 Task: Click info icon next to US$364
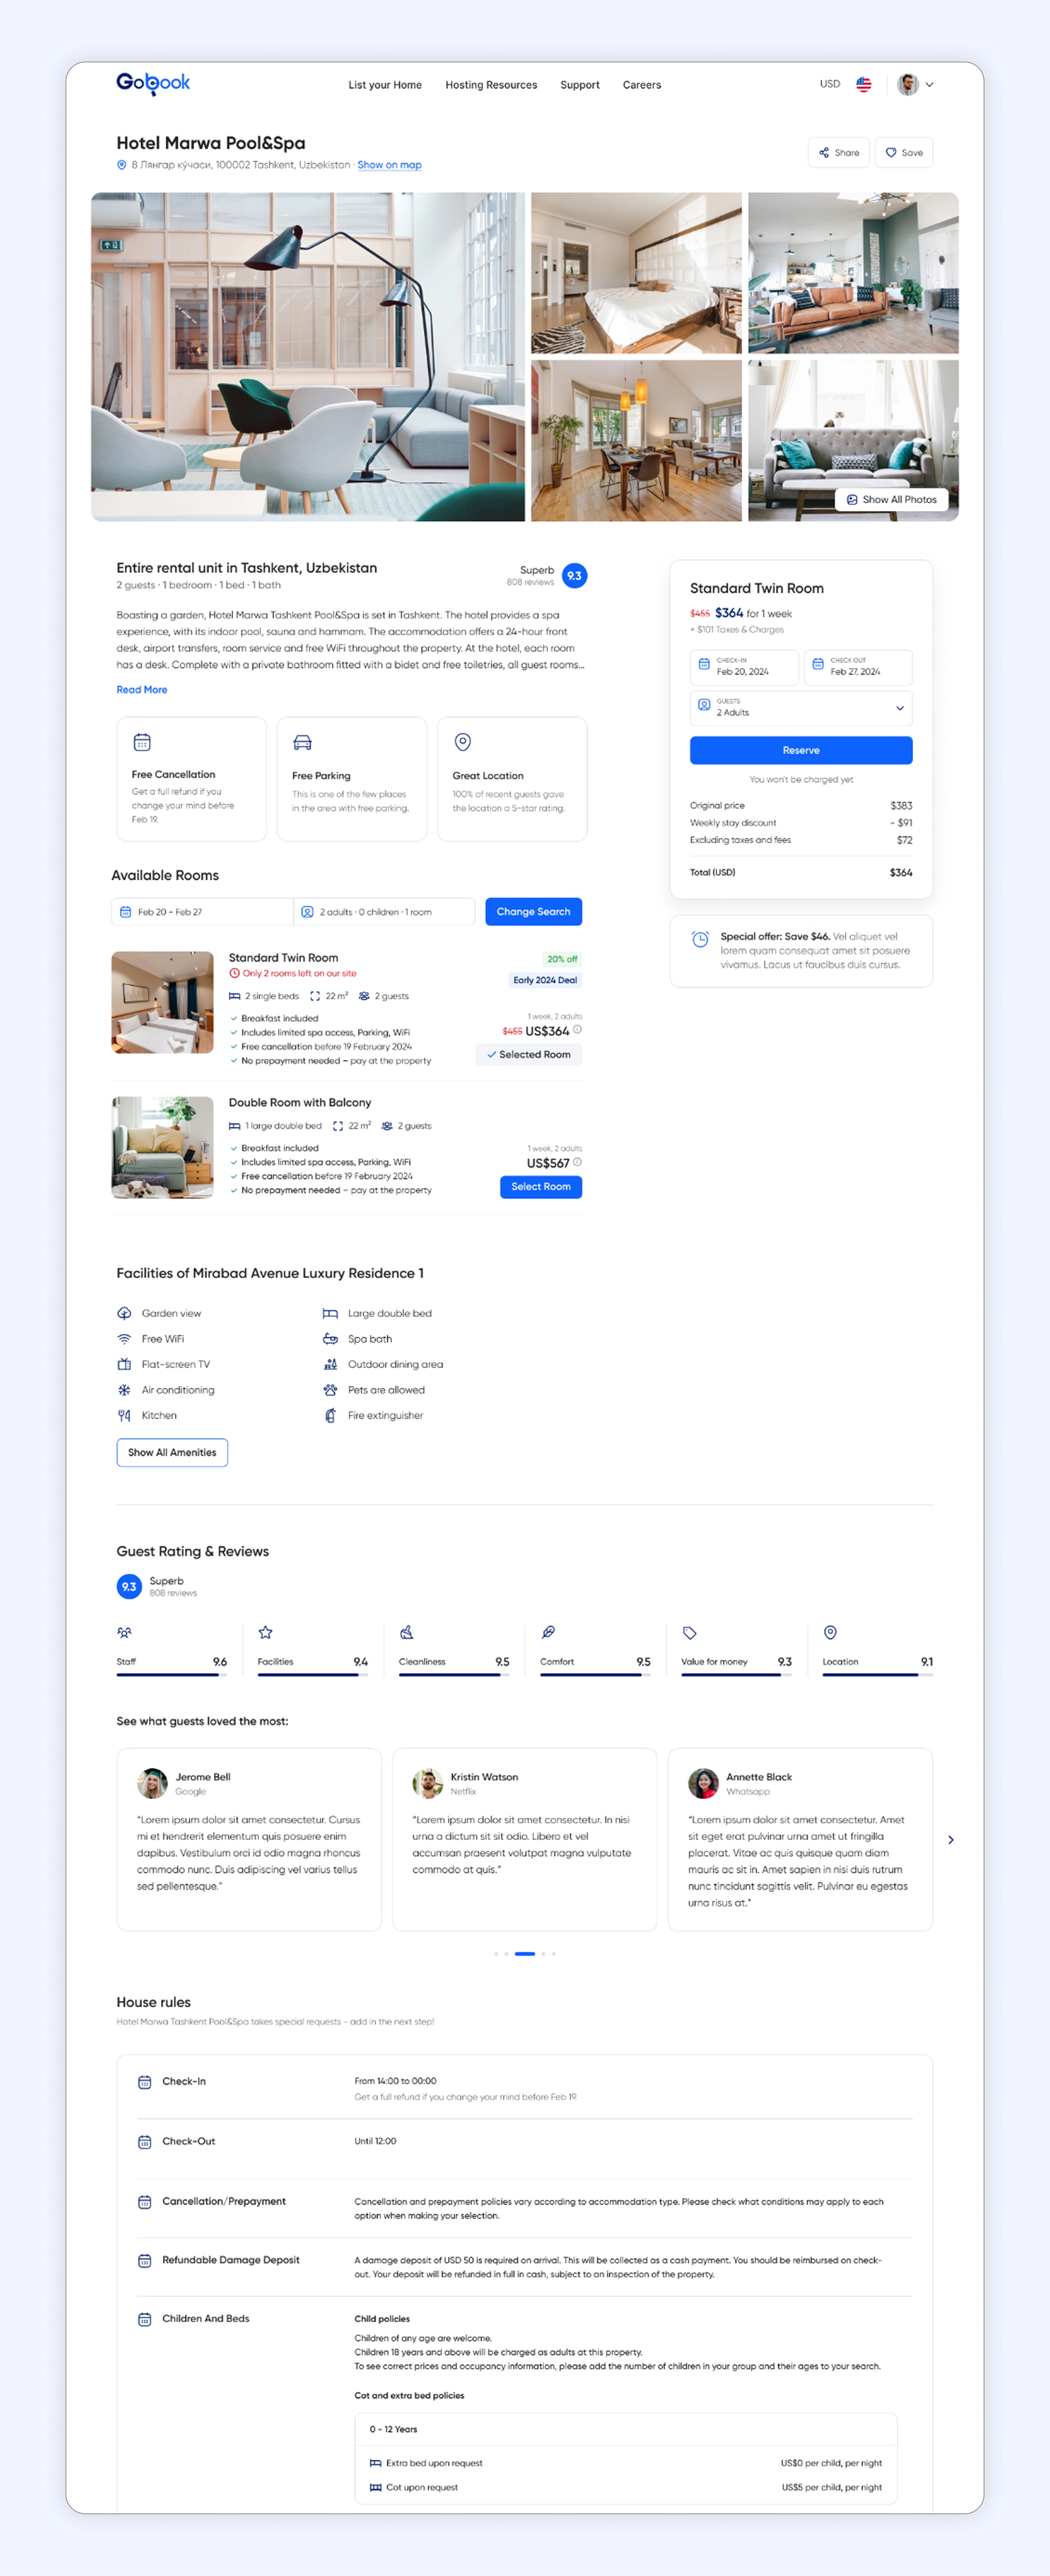click(578, 1030)
